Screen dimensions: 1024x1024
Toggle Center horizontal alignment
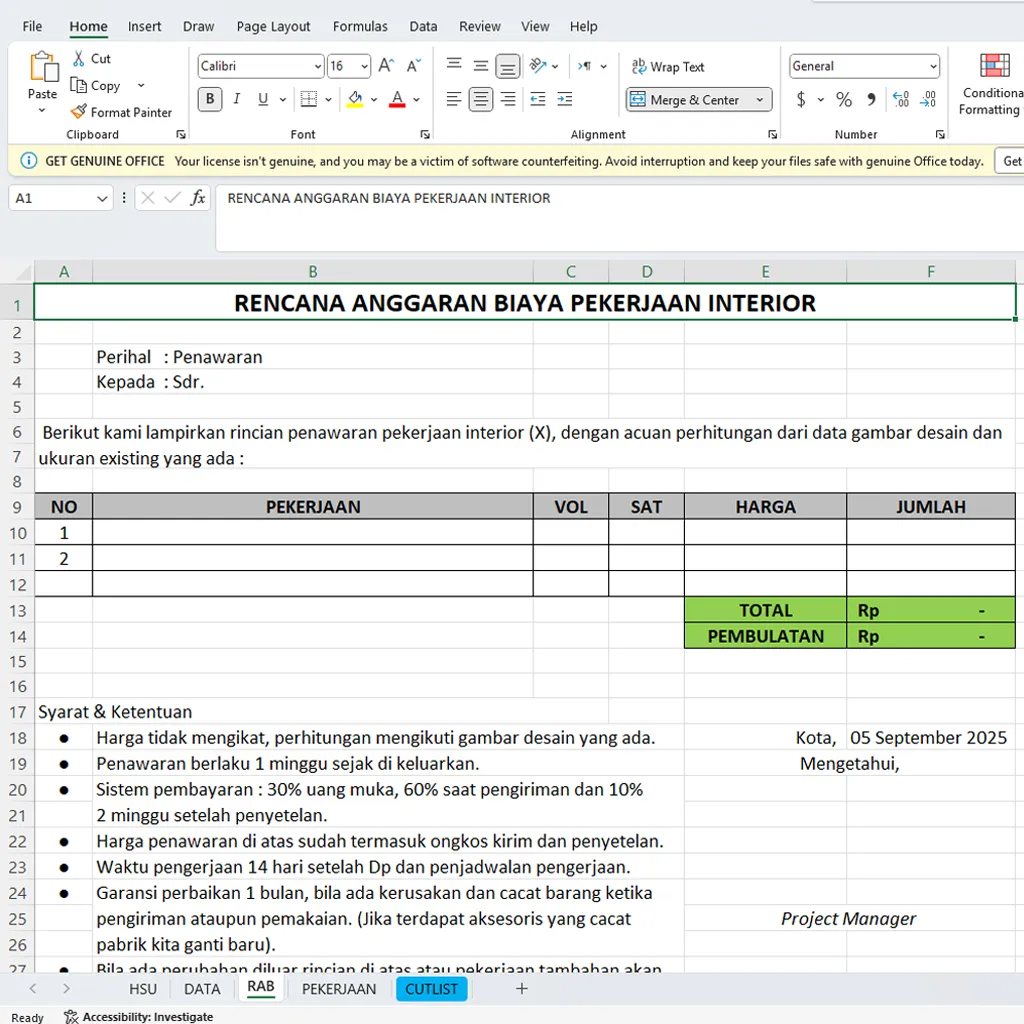tap(481, 99)
